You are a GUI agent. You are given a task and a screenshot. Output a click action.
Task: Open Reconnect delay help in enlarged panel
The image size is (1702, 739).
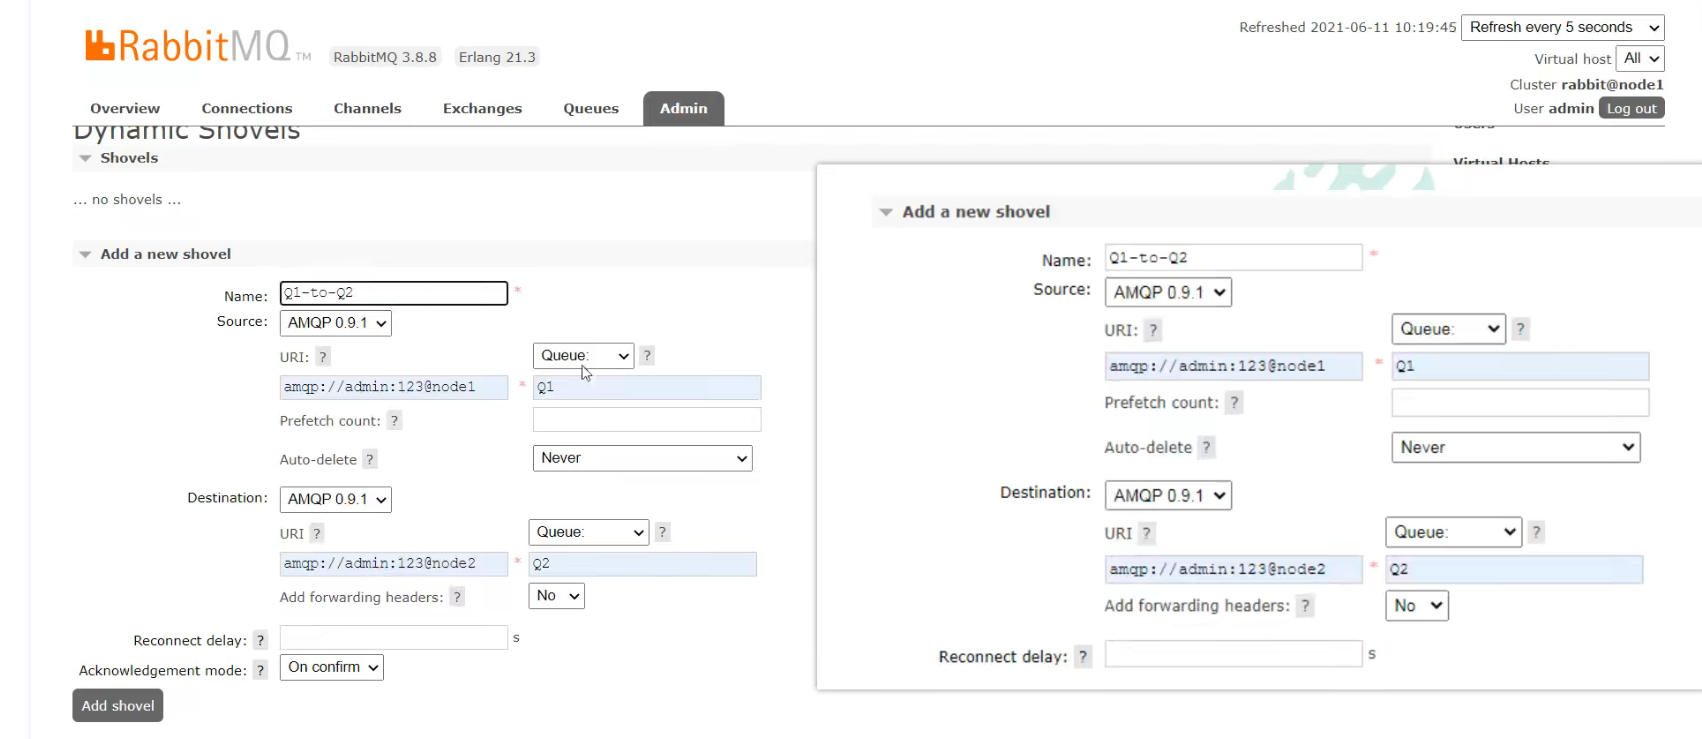click(1083, 657)
